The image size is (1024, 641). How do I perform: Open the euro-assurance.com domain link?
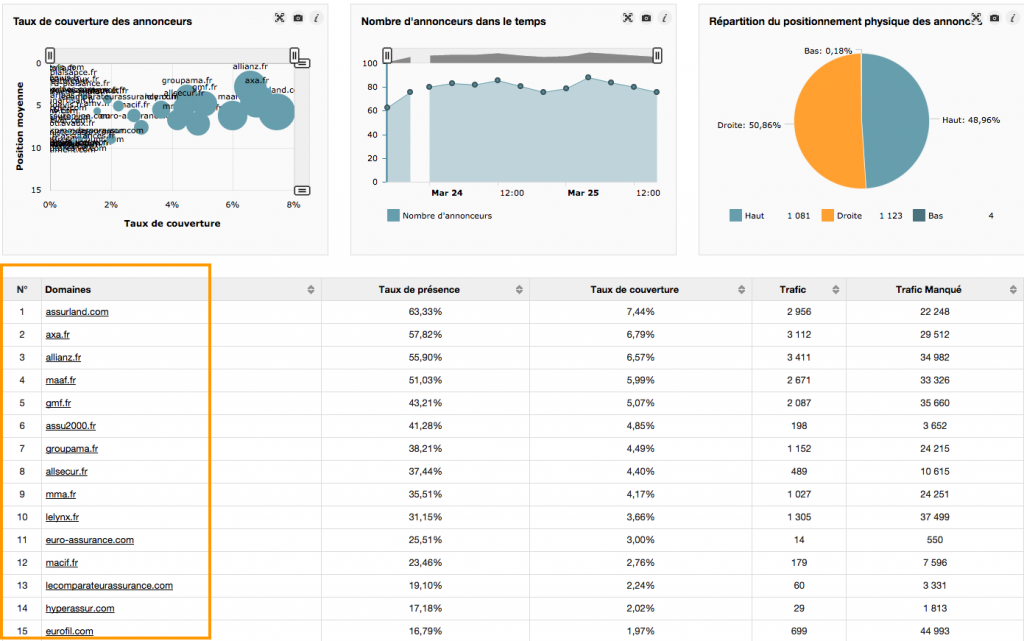click(89, 540)
